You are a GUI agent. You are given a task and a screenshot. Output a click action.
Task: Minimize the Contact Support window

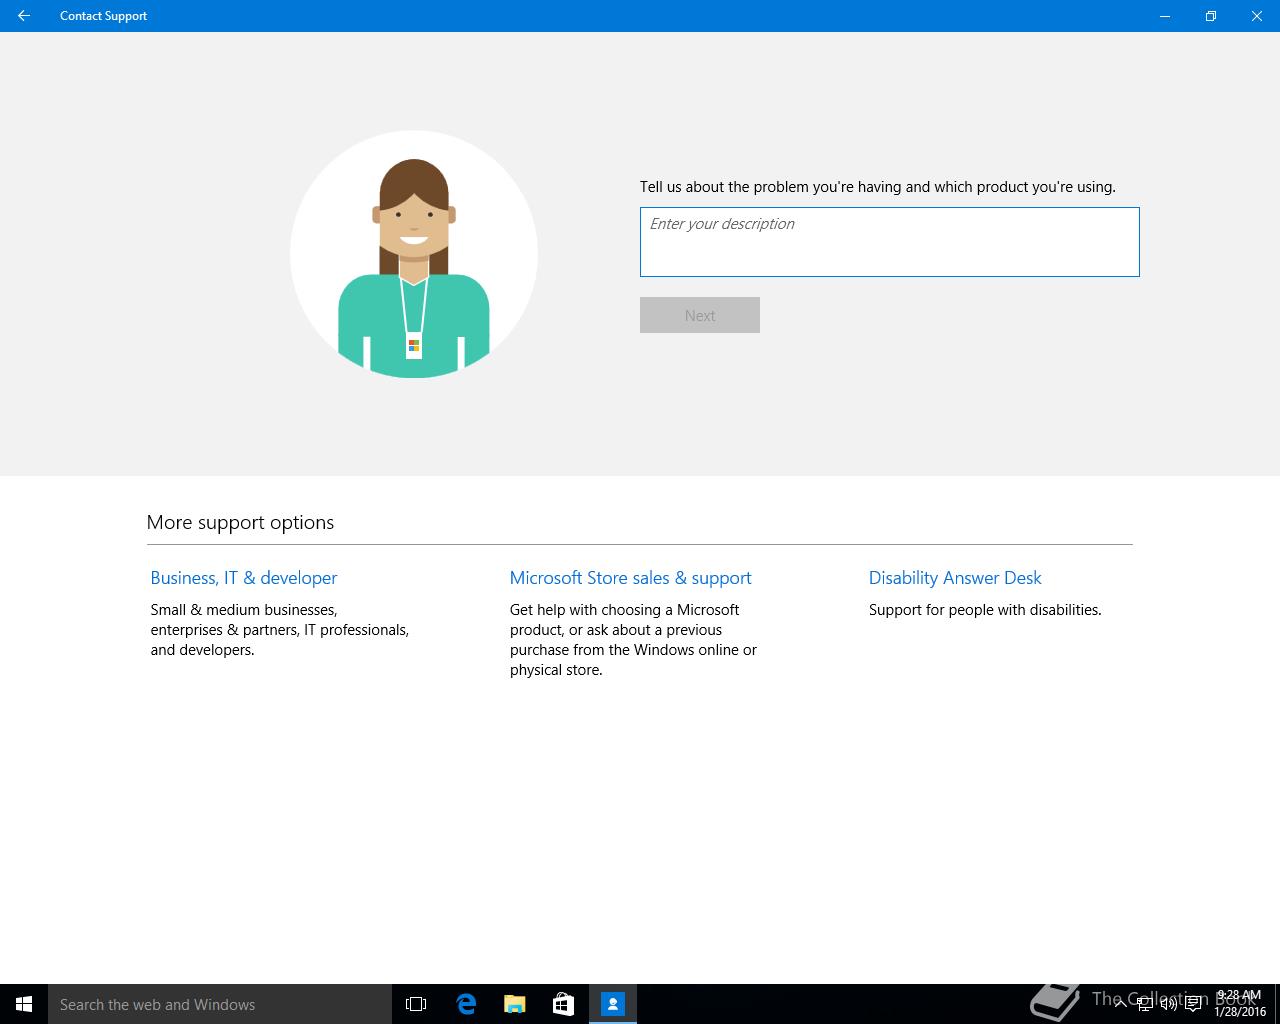[1165, 16]
